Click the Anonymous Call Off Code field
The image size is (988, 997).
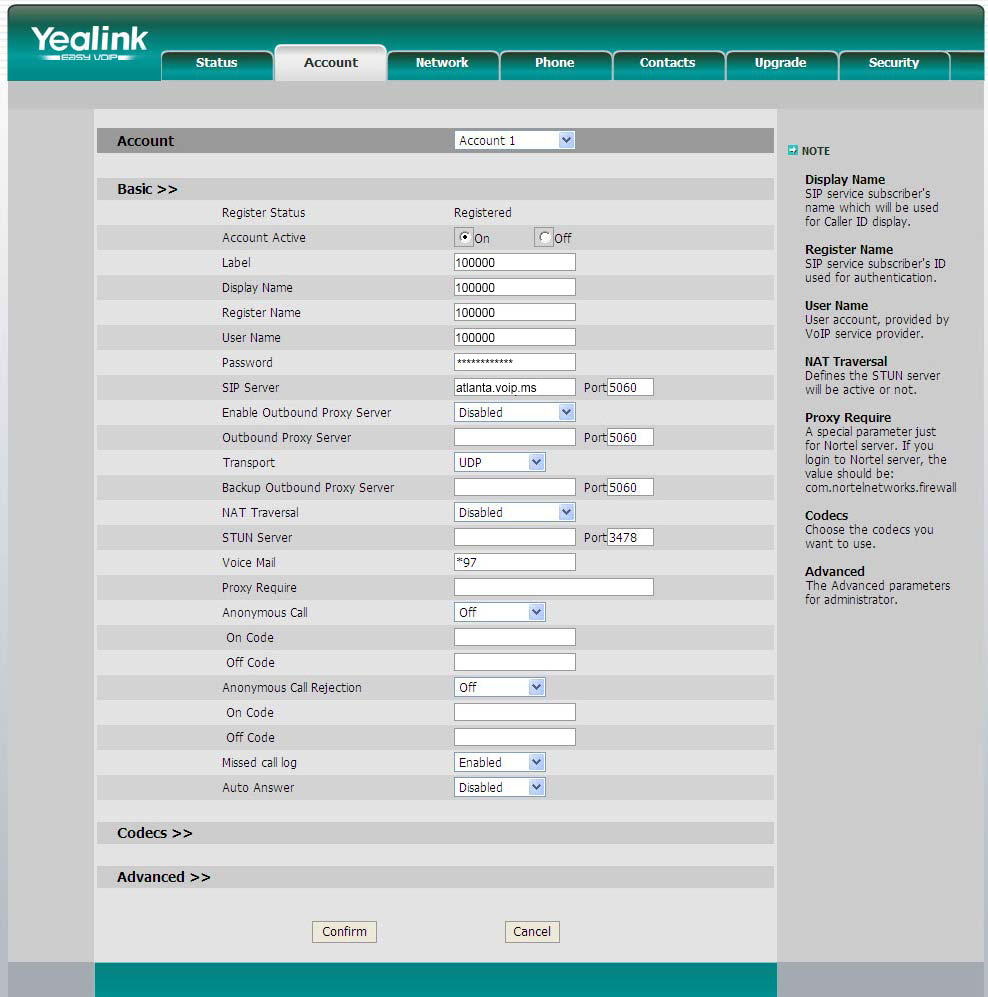click(514, 662)
